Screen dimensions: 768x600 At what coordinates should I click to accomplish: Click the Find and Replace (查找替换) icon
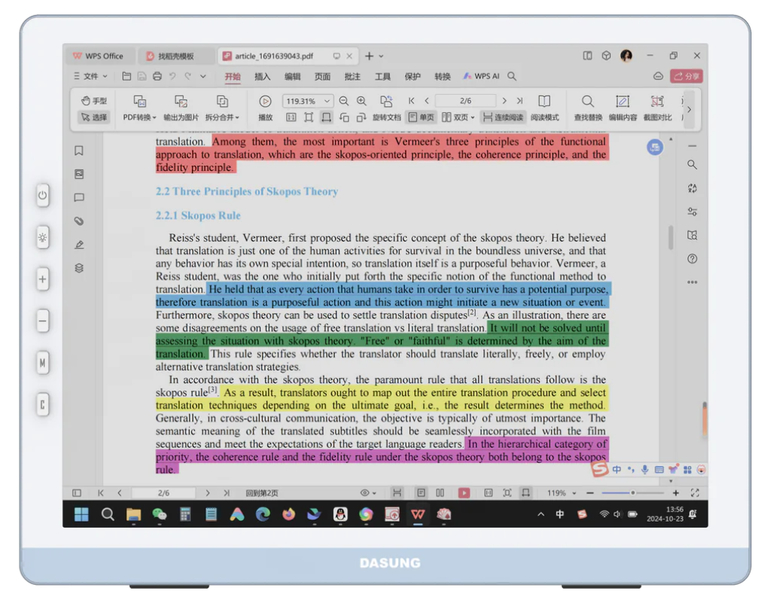[587, 102]
